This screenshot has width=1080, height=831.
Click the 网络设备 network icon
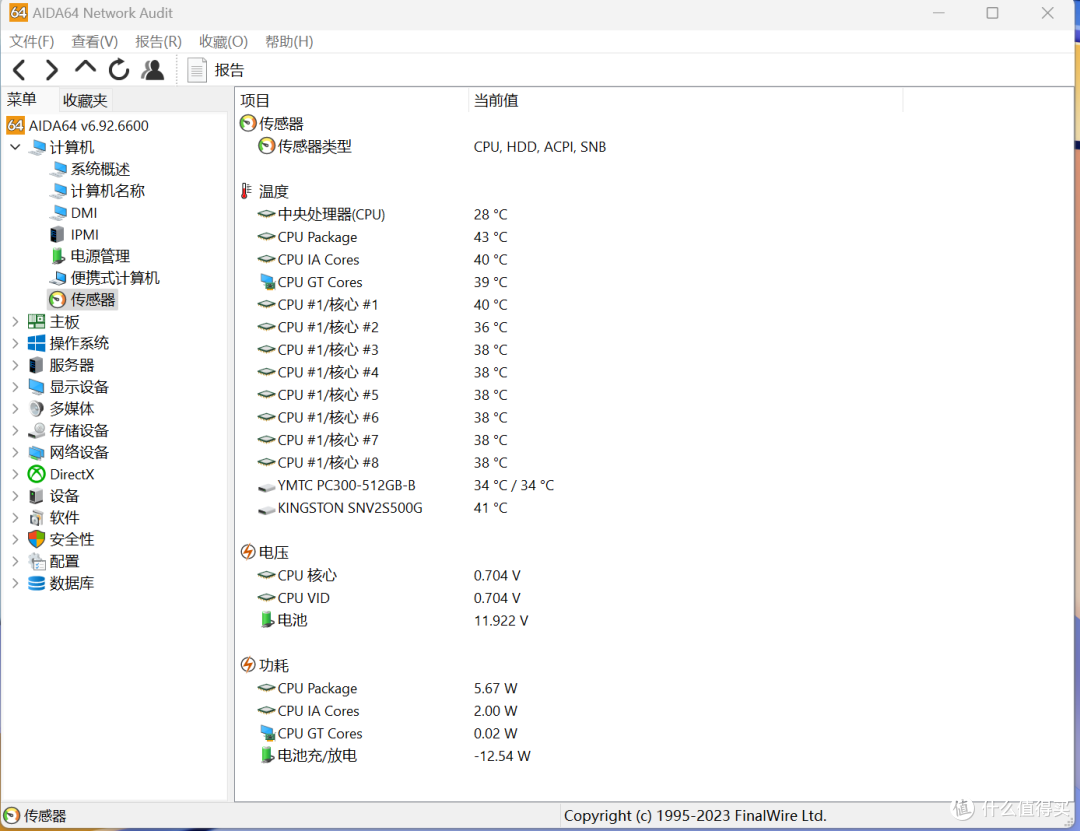point(37,452)
